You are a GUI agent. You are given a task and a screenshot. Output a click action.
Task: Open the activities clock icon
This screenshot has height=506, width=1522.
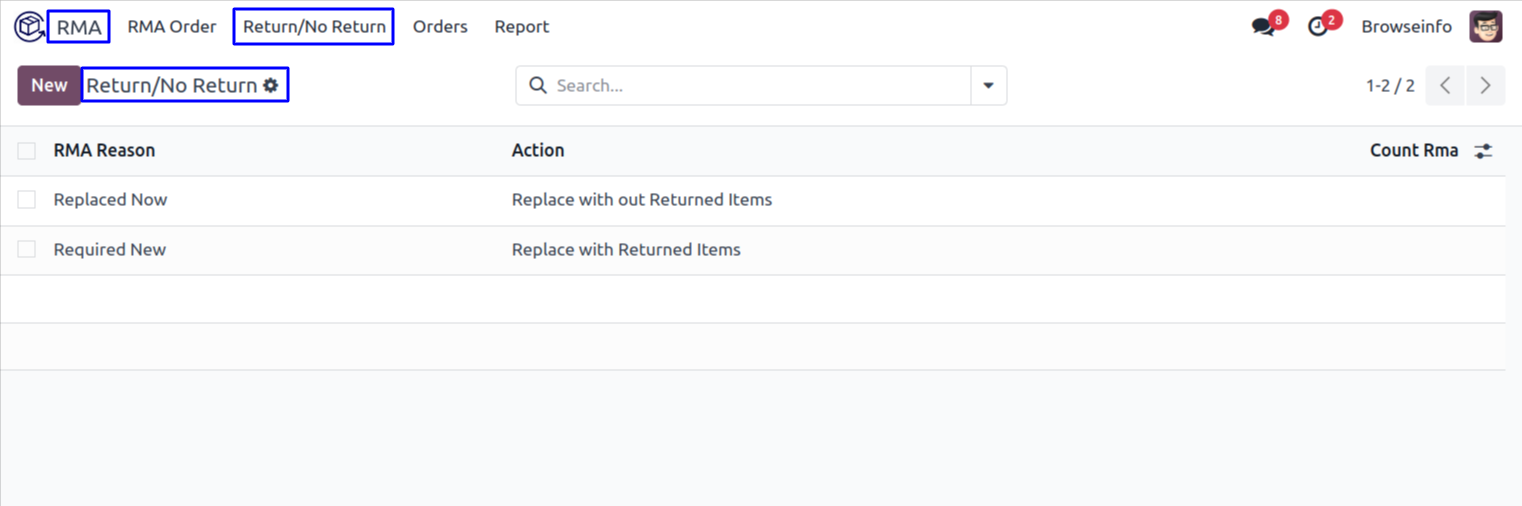(1318, 27)
